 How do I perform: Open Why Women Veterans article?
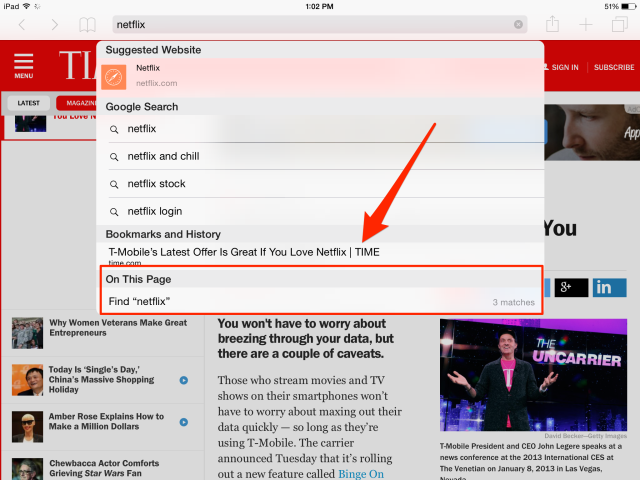tap(118, 328)
